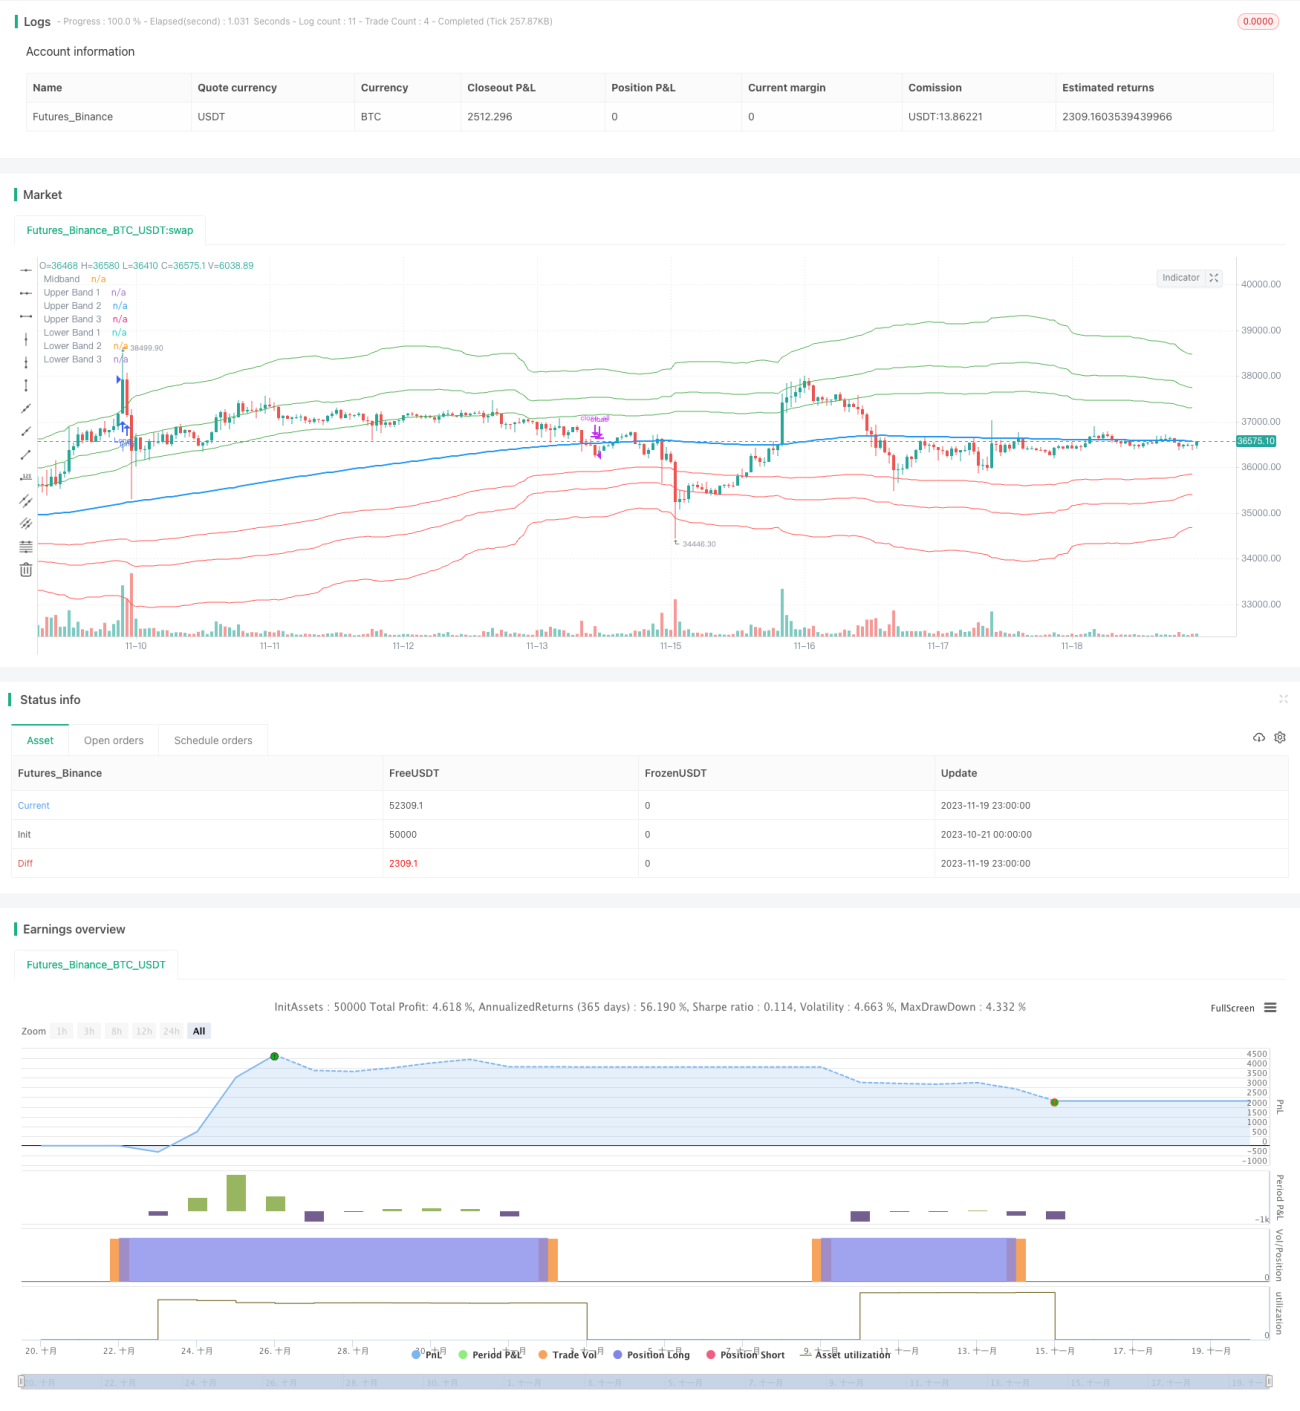Choose the price line tool with 123 label

point(26,477)
